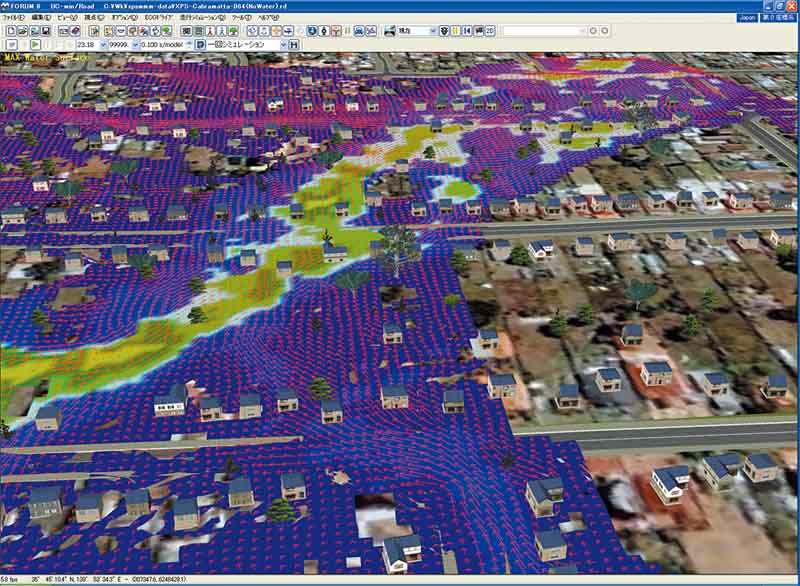This screenshot has width=800, height=586.
Task: Expand the 一回シミュレーション dropdown
Action: tap(282, 45)
